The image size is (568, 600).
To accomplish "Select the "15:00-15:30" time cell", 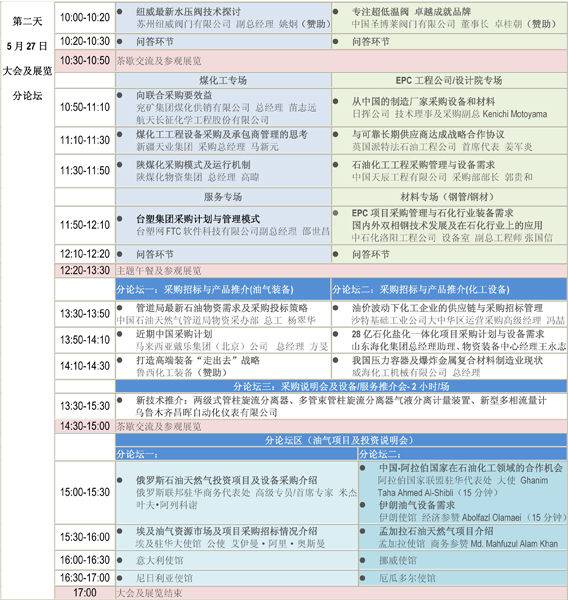I will [85, 492].
